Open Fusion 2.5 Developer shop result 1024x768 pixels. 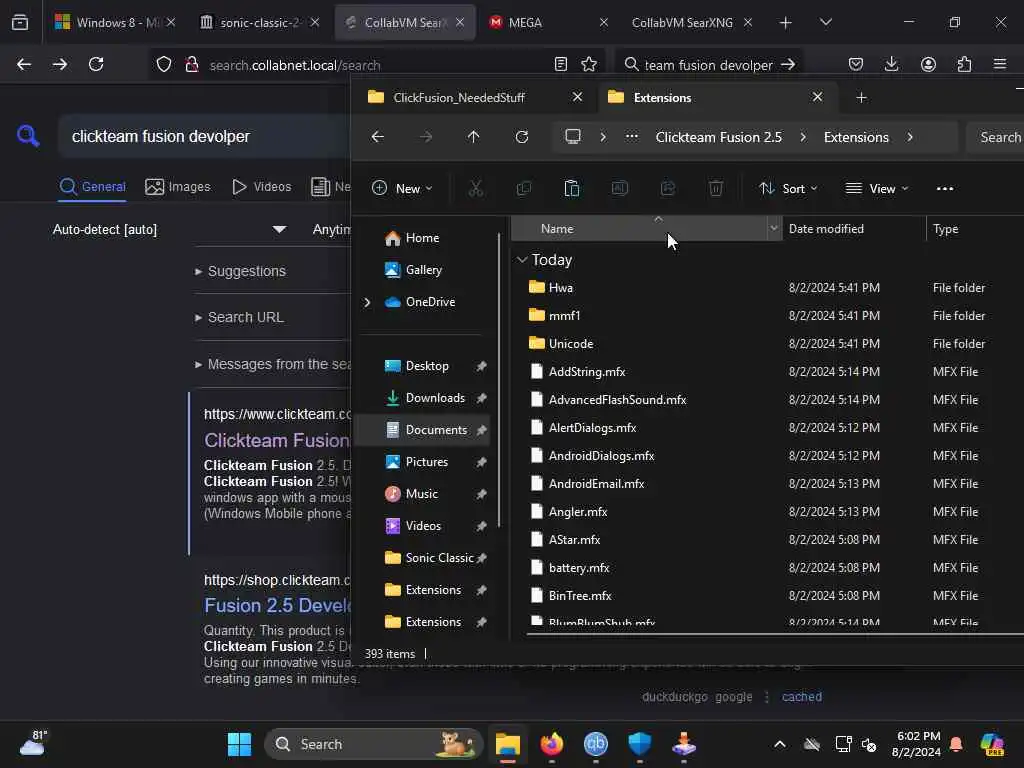[278, 605]
